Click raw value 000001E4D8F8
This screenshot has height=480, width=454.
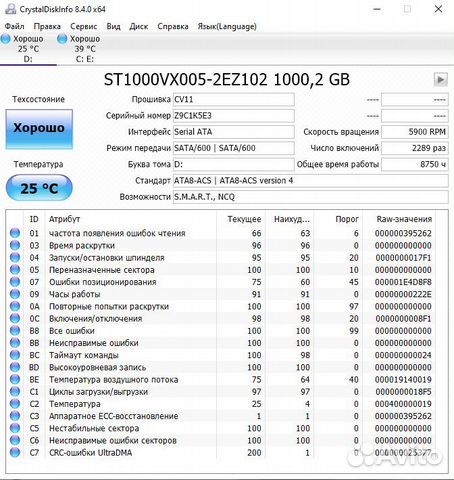tap(403, 282)
